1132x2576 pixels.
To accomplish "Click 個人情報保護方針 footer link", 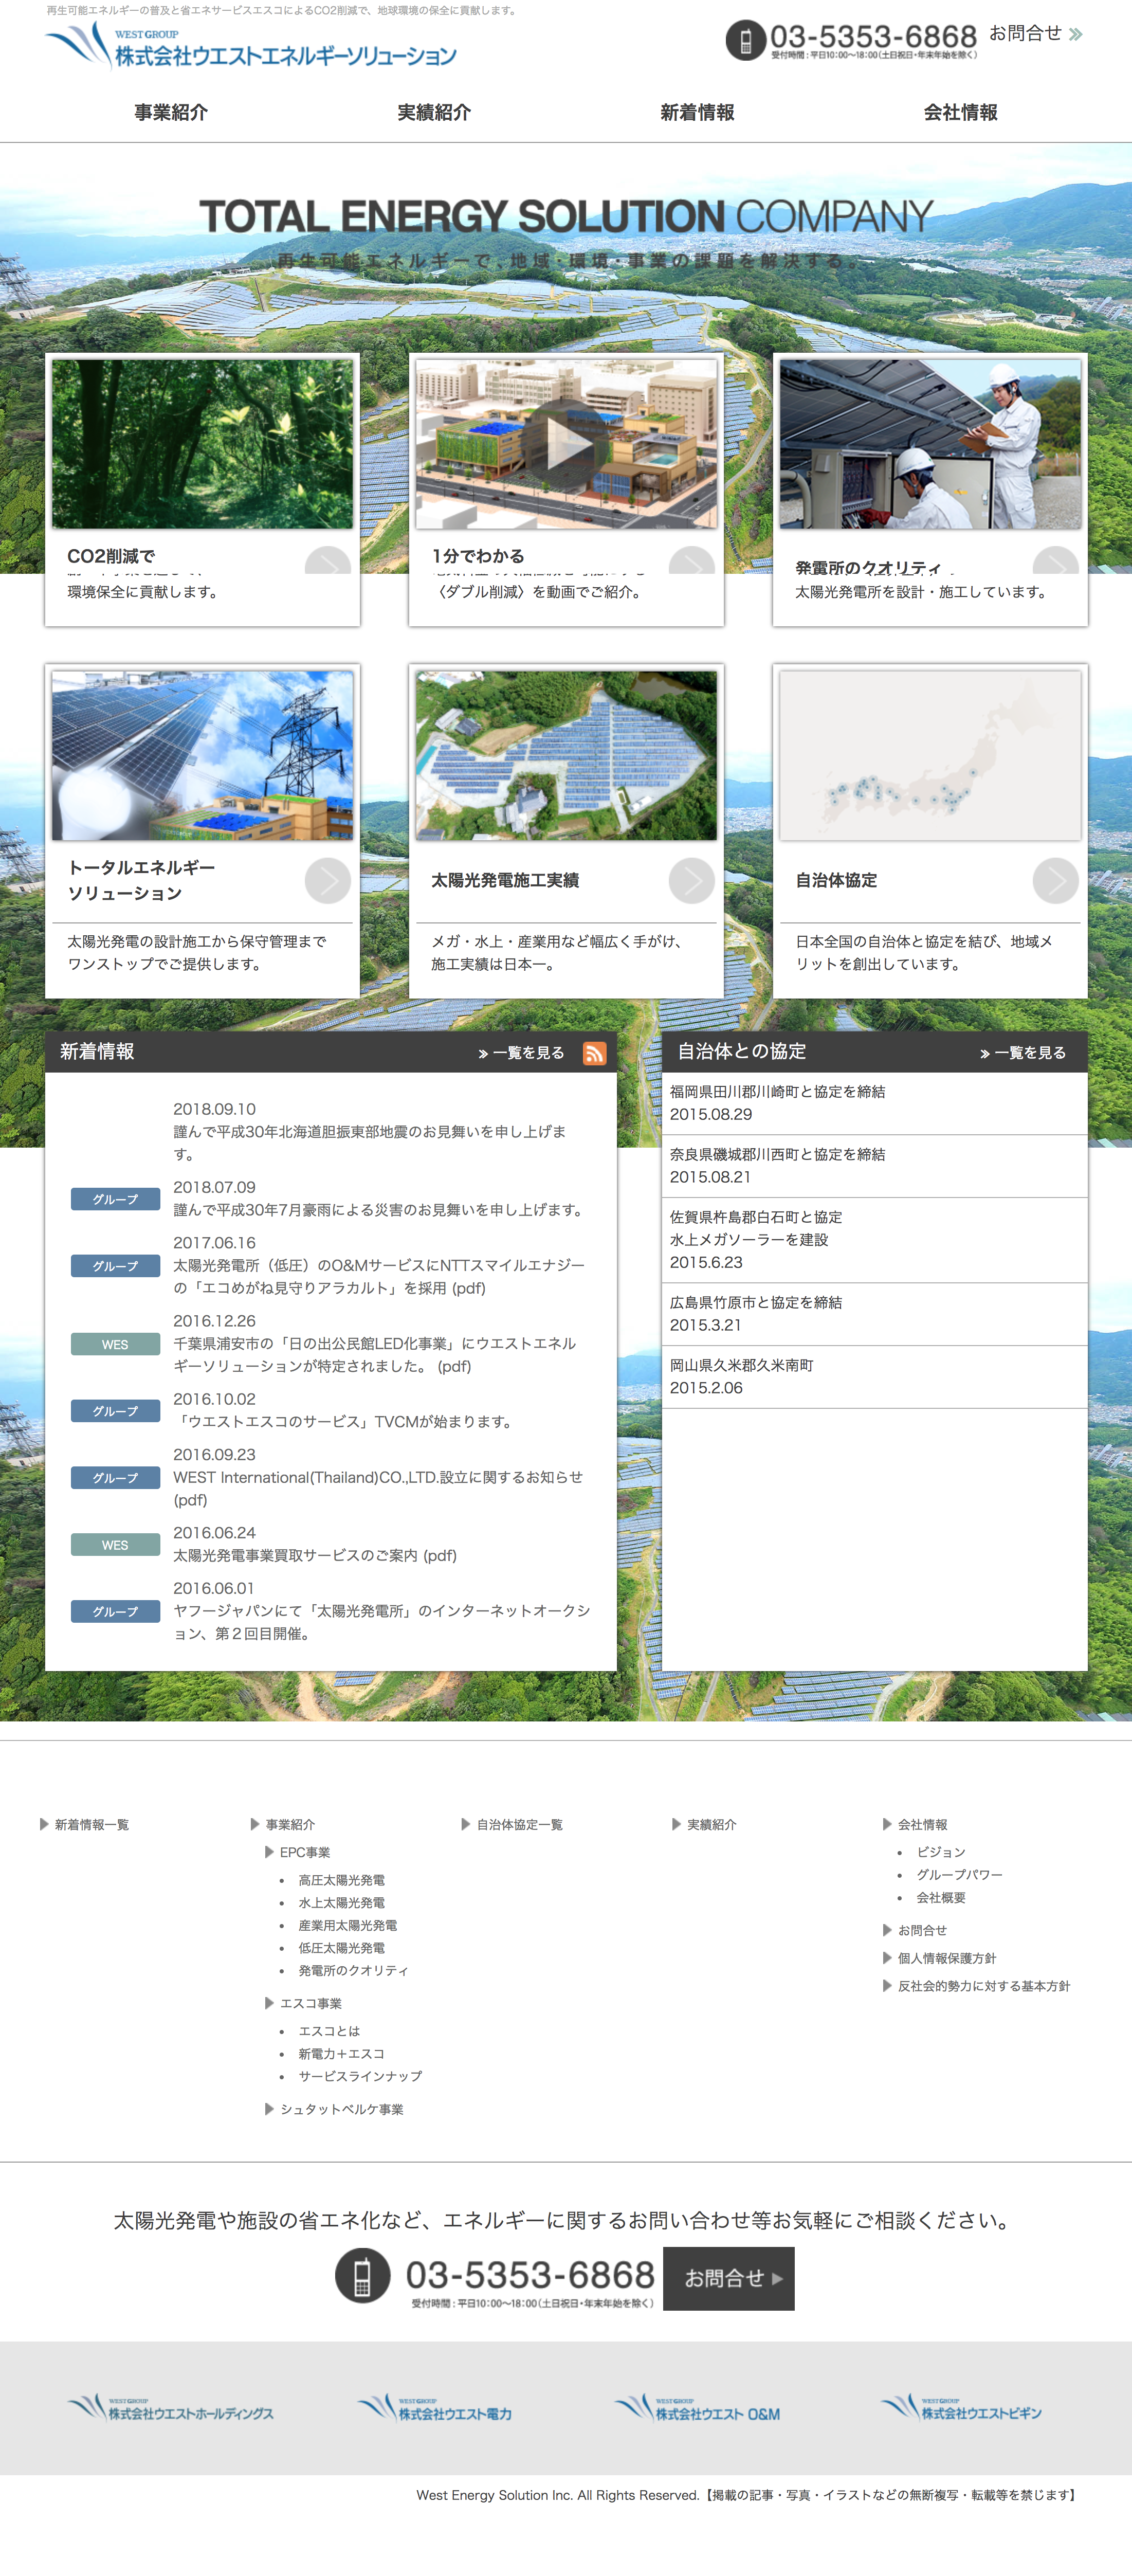I will [x=946, y=1959].
